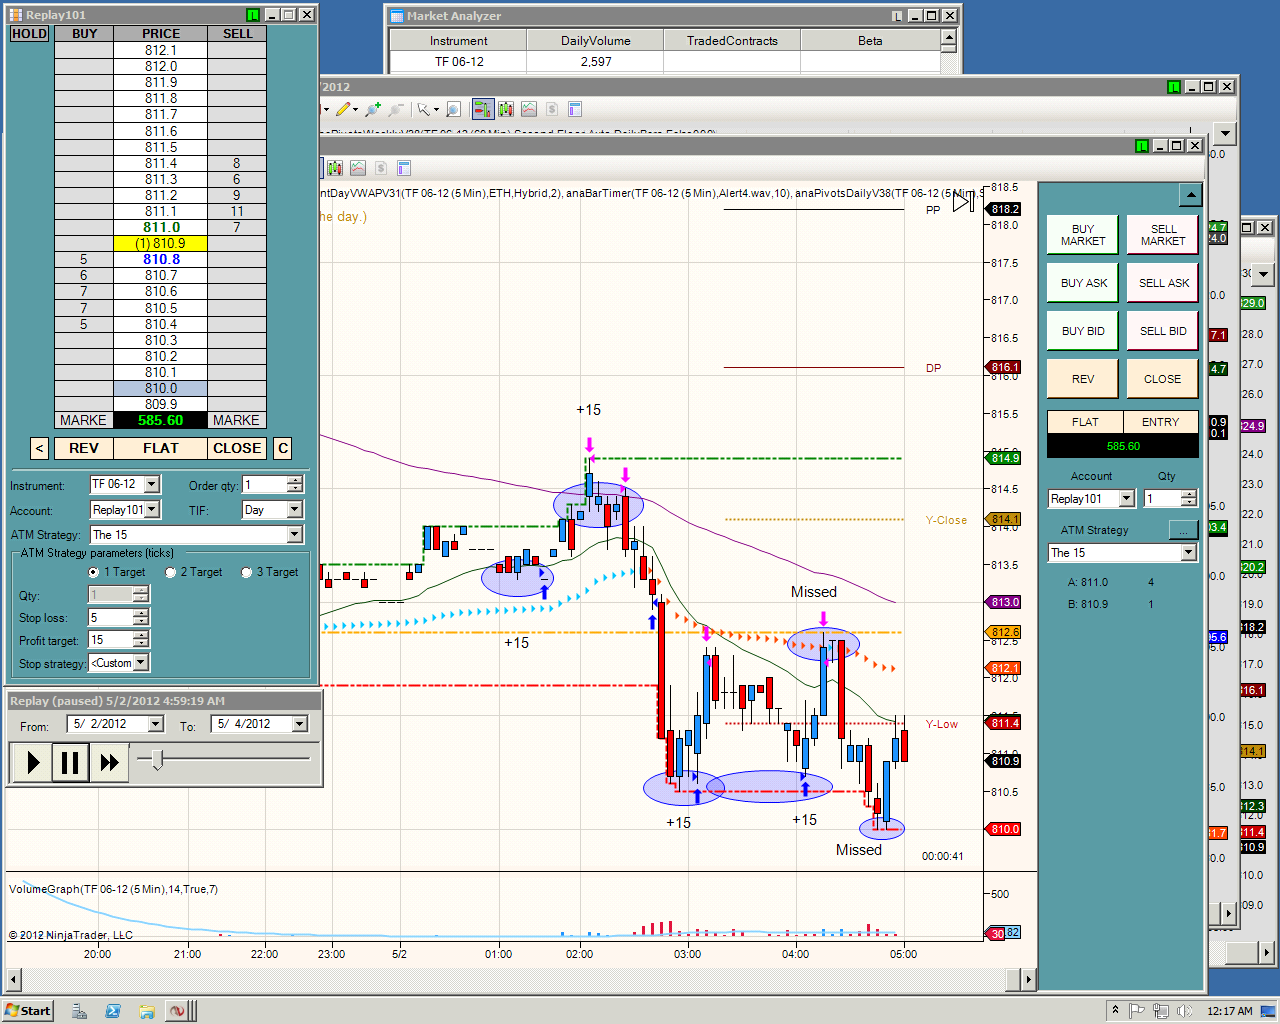Click BUY BID button
This screenshot has width=1280, height=1024.
1082,331
